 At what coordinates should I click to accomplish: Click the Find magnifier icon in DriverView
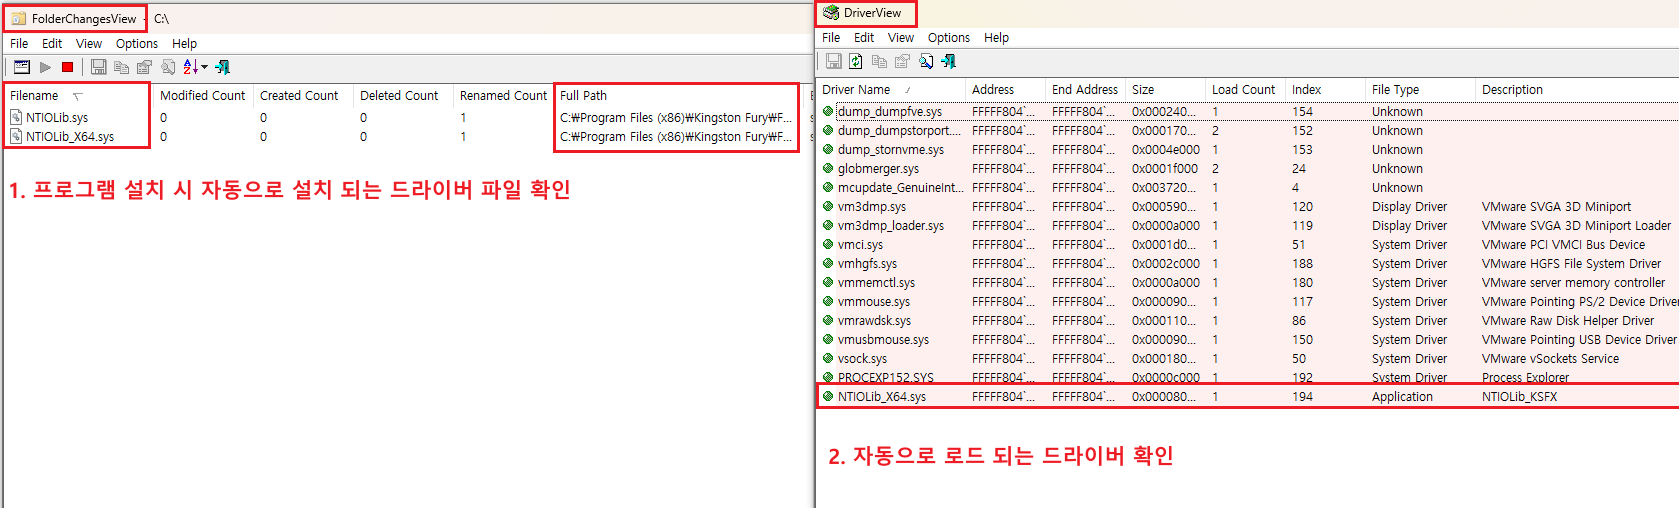point(926,61)
